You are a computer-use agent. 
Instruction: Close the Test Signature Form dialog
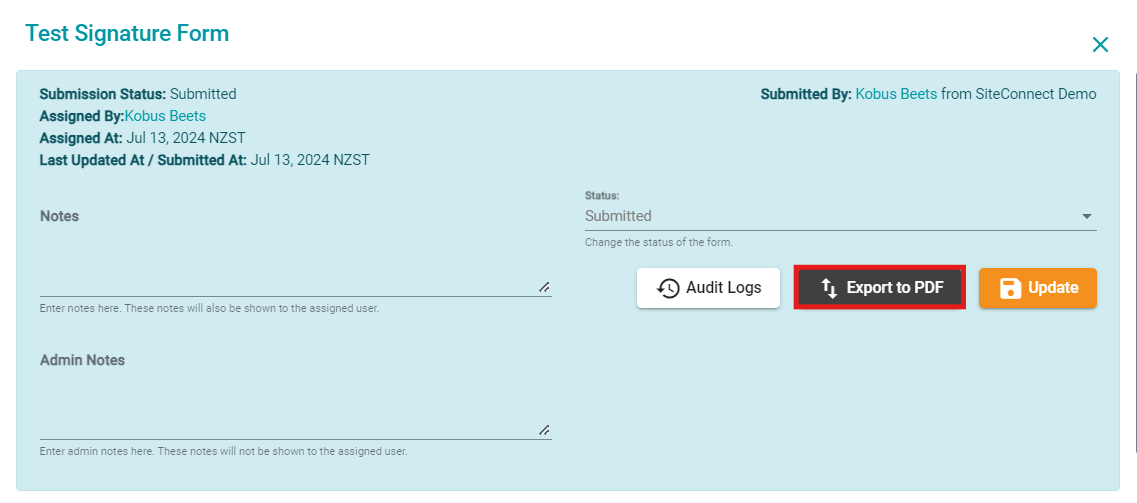1100,45
